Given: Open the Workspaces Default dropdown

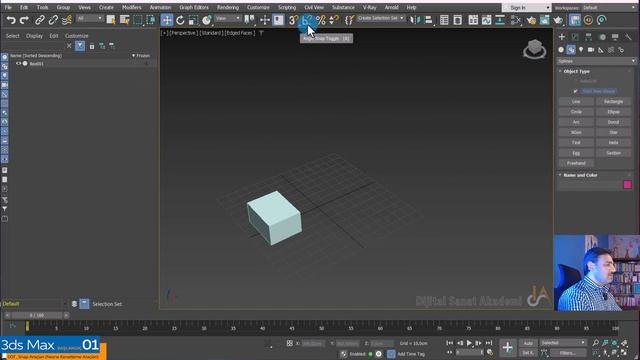Looking at the screenshot, I should 610,8.
